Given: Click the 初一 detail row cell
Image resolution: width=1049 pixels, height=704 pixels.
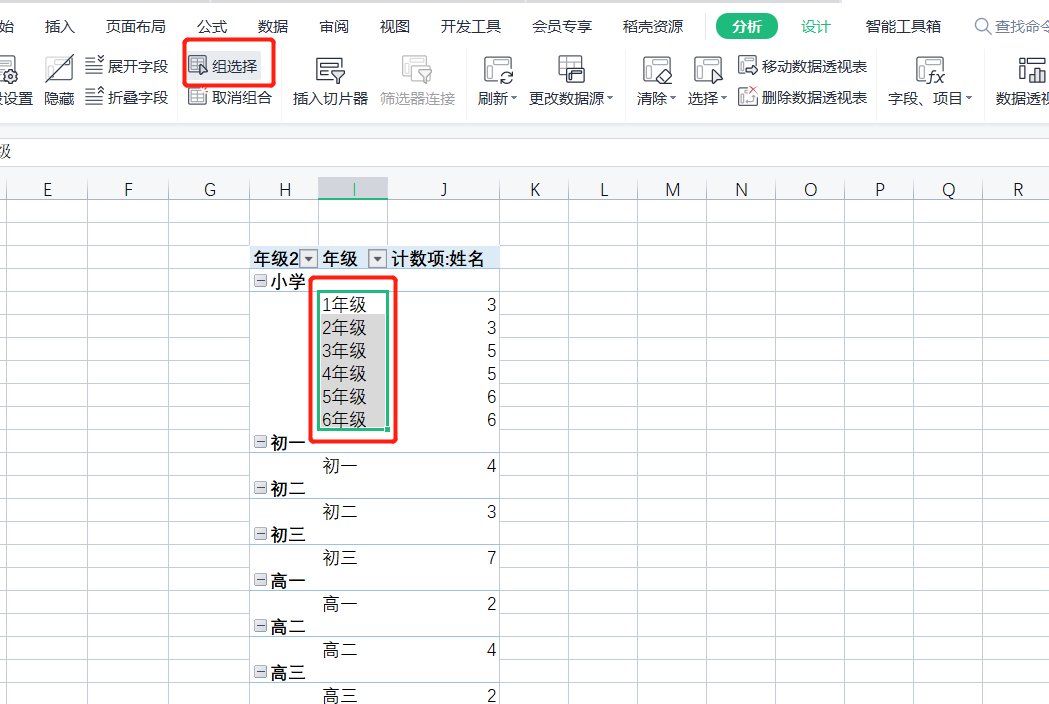Looking at the screenshot, I should tap(353, 465).
